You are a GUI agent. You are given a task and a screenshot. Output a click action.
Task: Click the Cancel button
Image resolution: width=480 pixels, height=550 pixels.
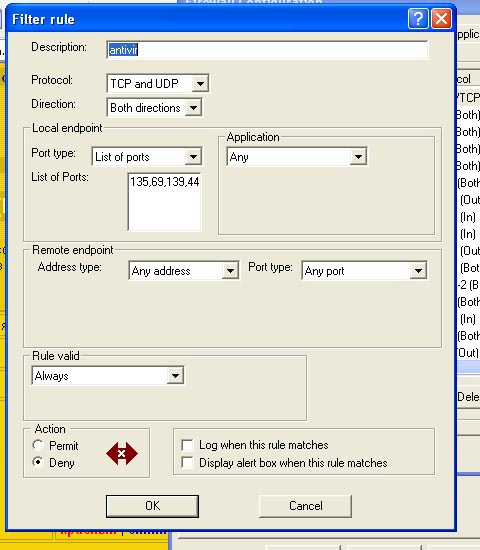coord(305,506)
